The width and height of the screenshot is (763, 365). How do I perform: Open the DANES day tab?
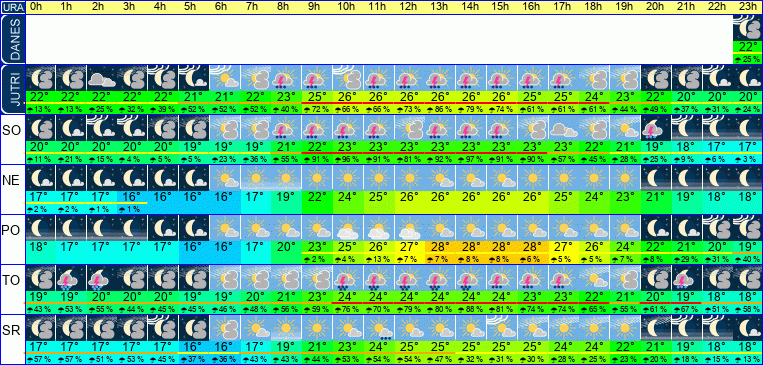[x=12, y=40]
